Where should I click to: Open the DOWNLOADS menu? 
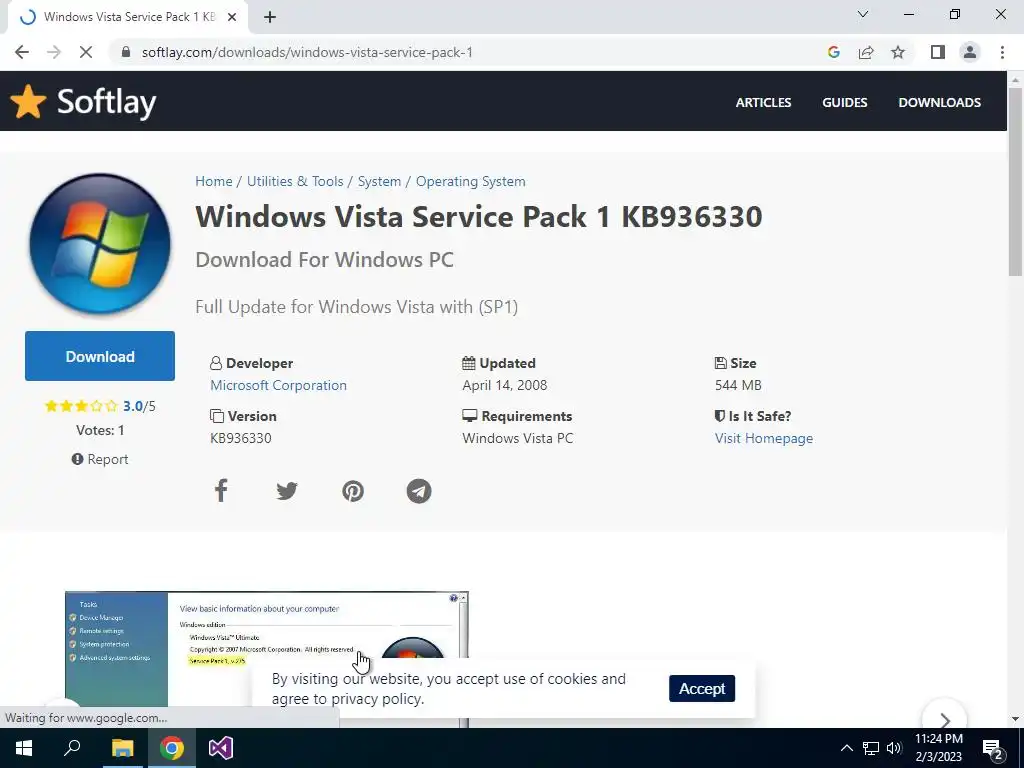pyautogui.click(x=939, y=103)
